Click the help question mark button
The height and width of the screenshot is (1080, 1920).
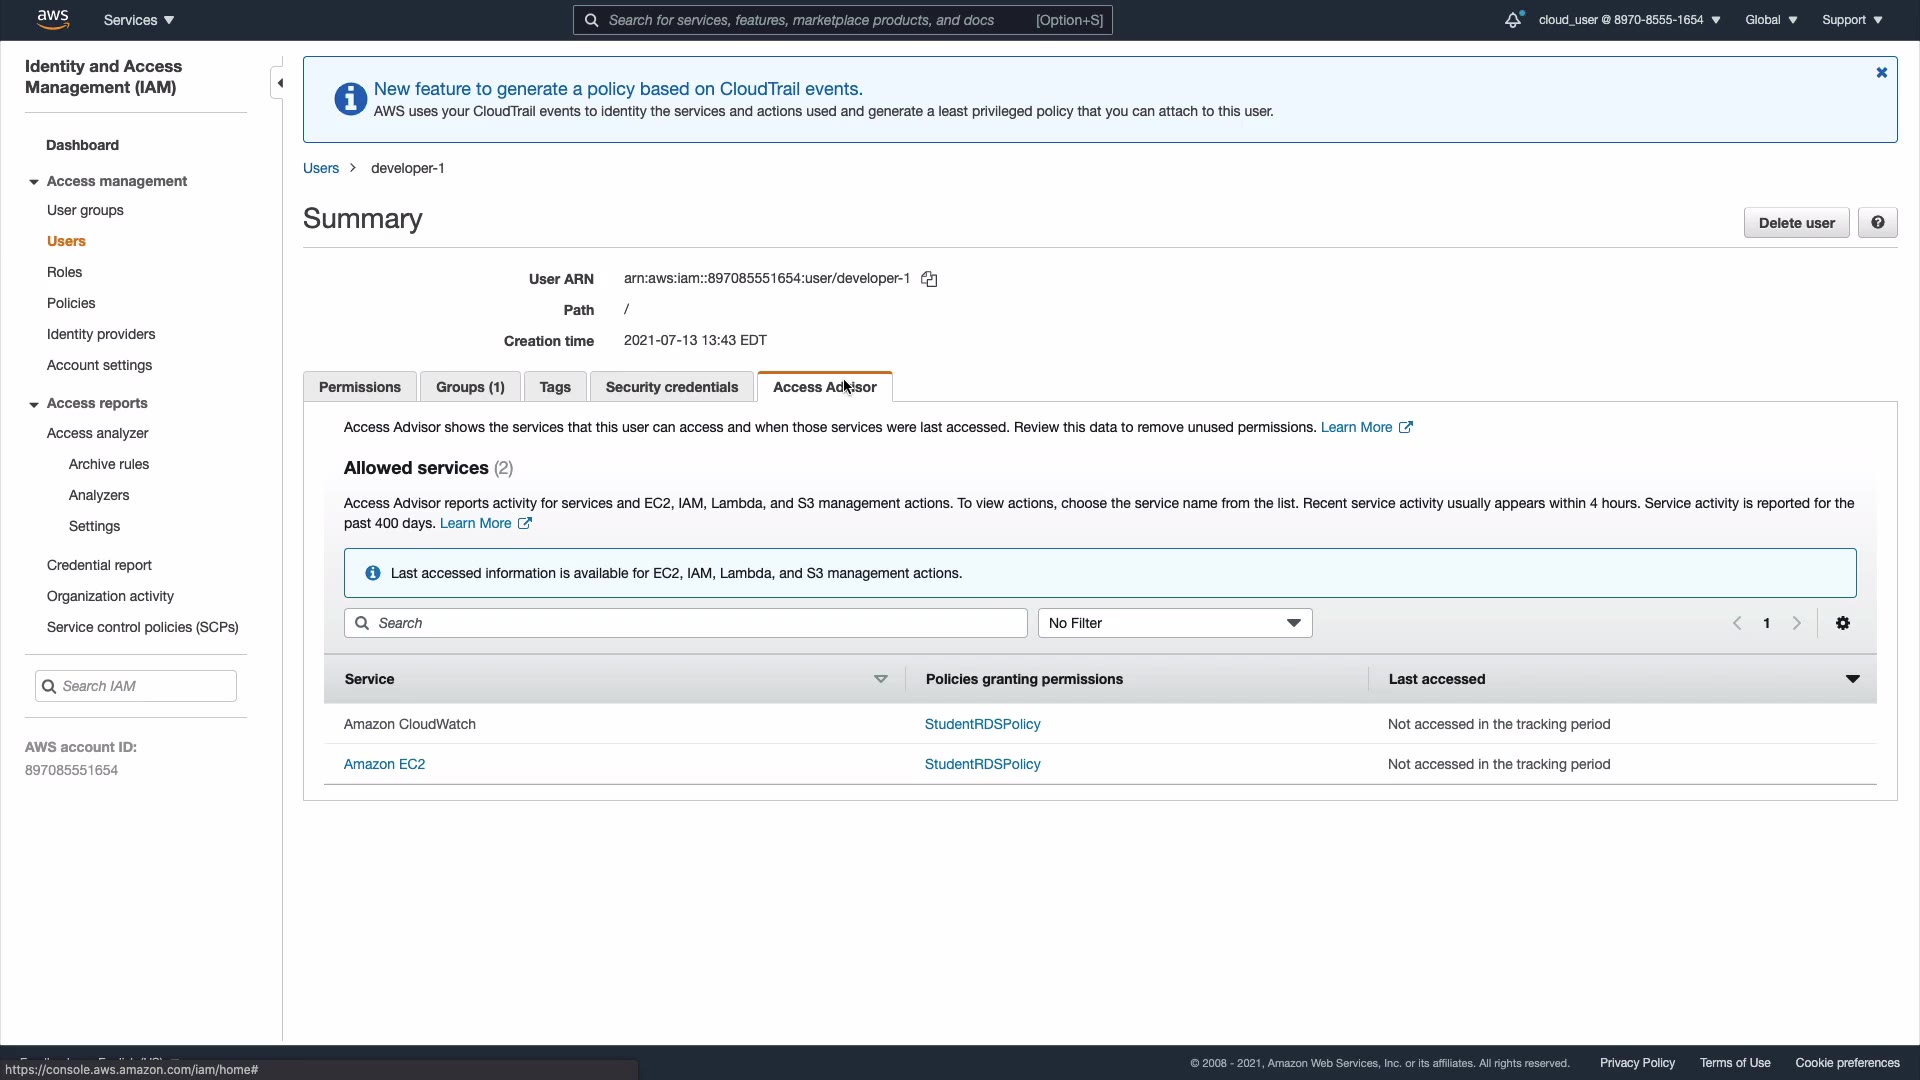(x=1877, y=223)
